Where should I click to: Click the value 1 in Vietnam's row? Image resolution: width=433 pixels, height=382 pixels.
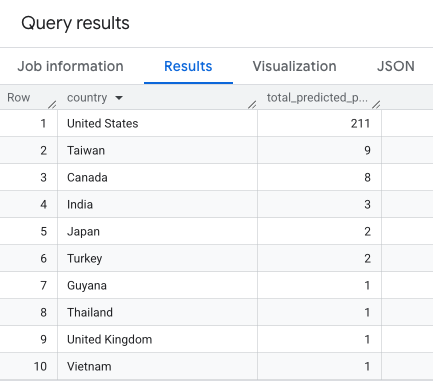(x=367, y=366)
